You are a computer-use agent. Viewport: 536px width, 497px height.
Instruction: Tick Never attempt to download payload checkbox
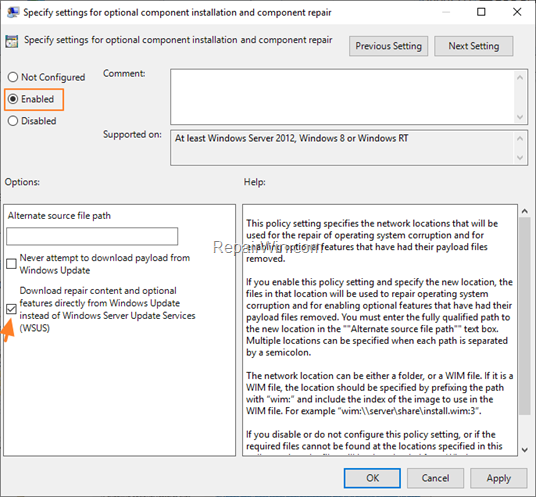(x=11, y=264)
